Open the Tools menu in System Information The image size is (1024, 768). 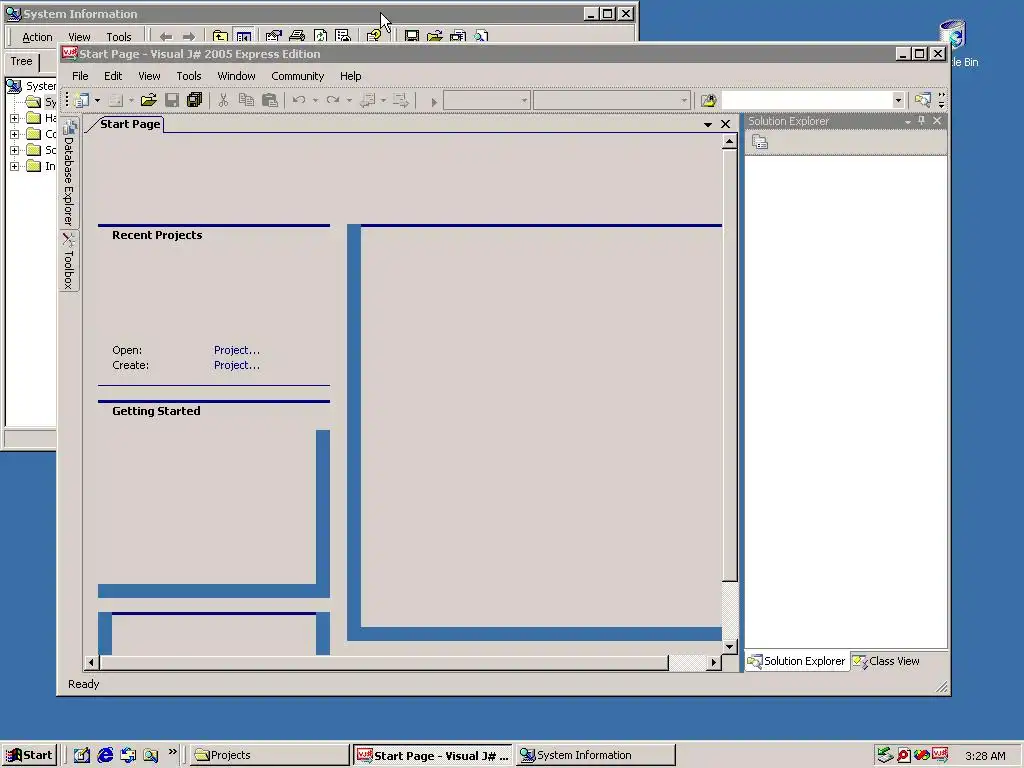click(x=119, y=37)
